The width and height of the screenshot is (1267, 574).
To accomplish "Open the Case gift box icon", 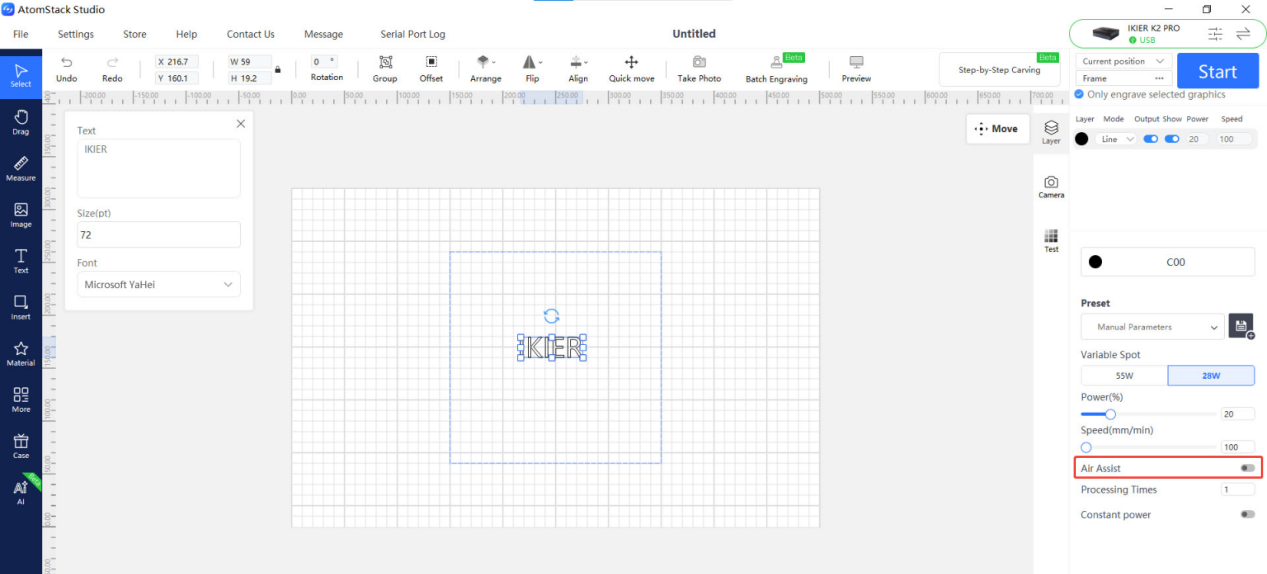I will [x=21, y=446].
